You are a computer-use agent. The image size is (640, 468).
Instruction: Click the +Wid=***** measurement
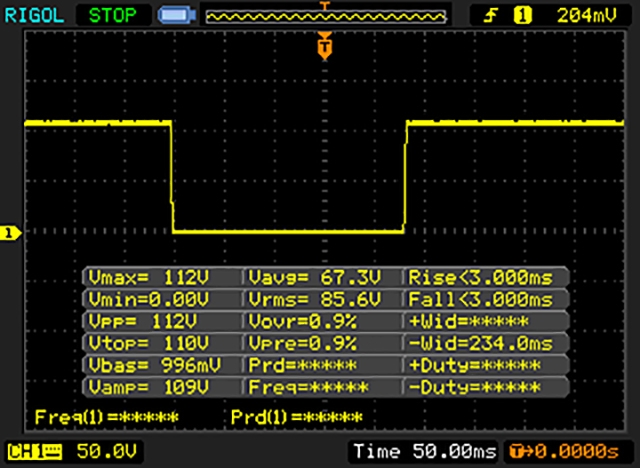[x=469, y=322]
